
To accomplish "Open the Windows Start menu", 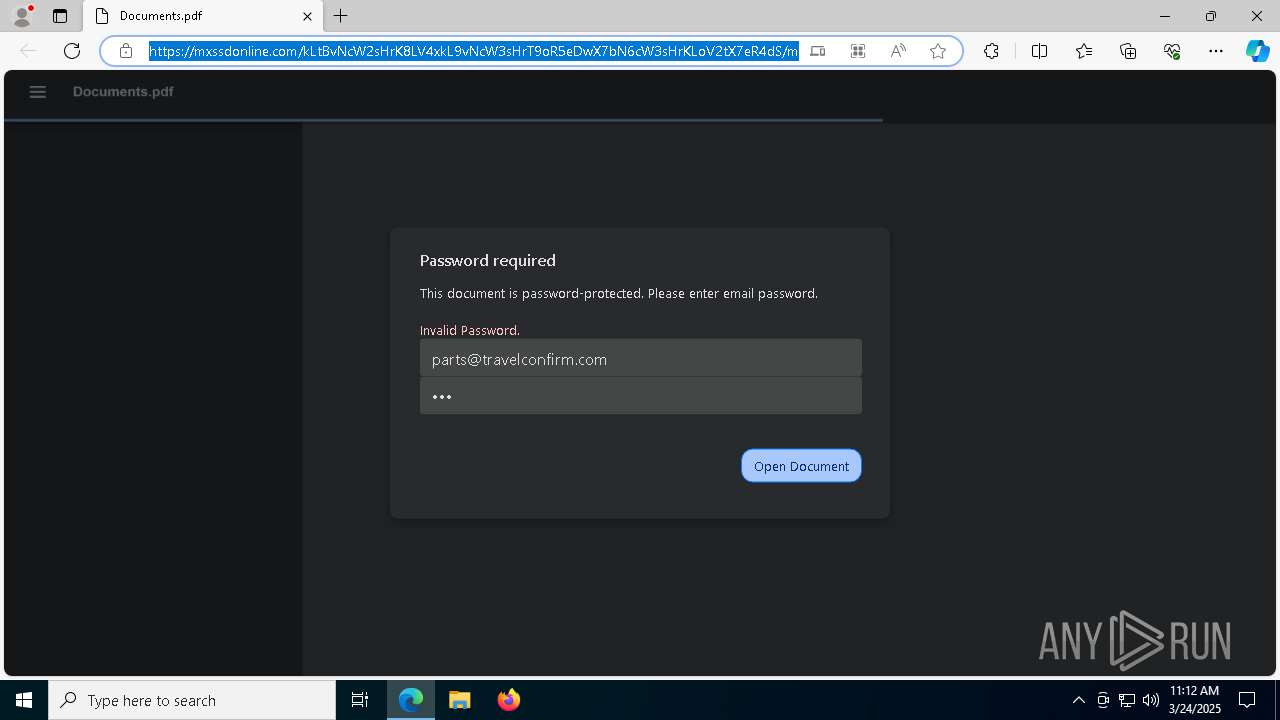I will point(24,700).
